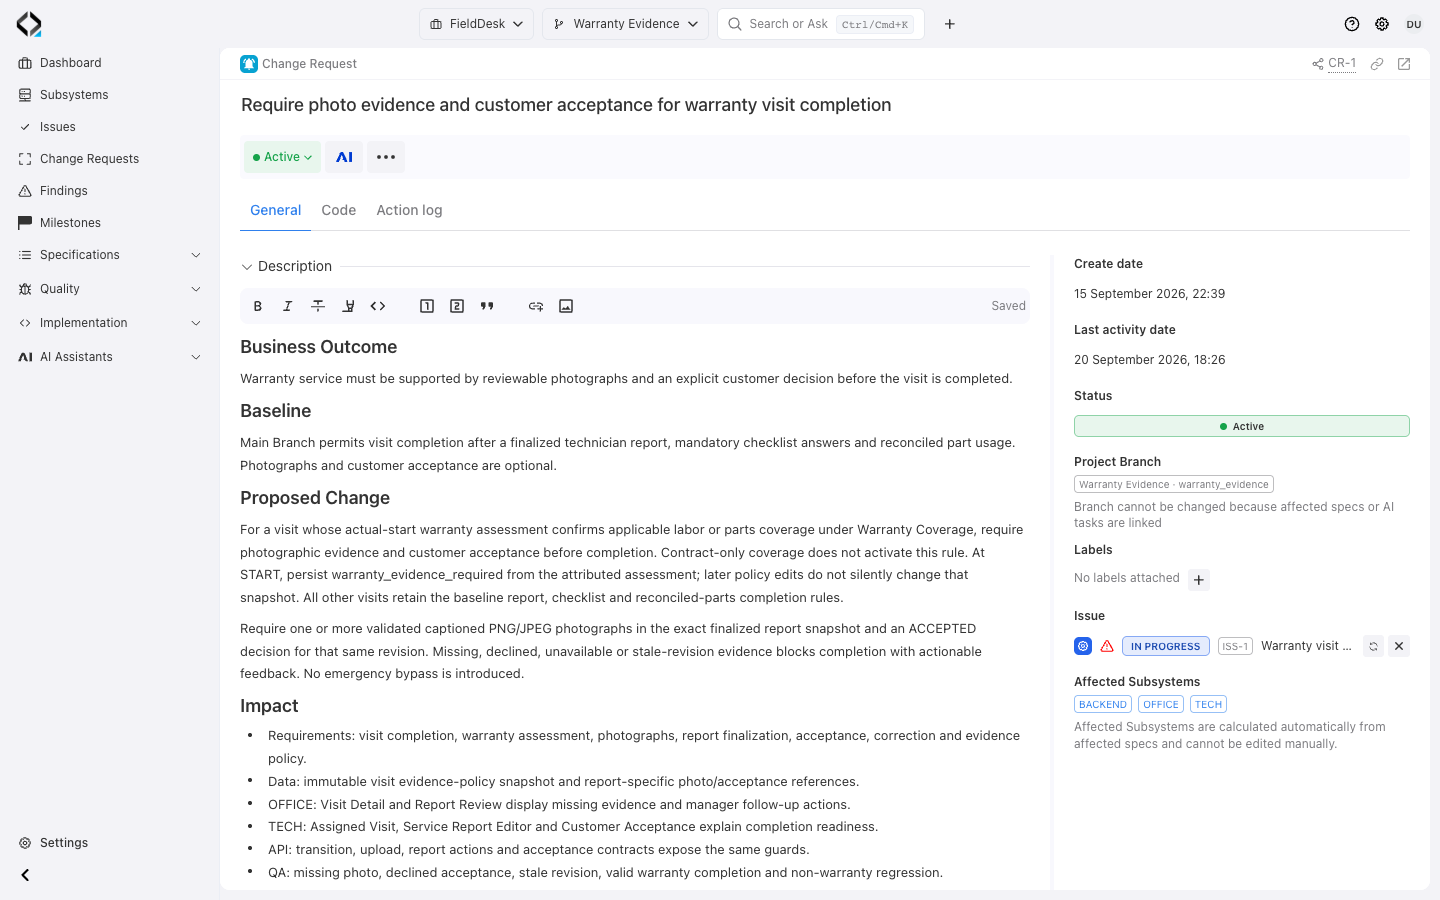Open settings gear in top bar
The width and height of the screenshot is (1440, 900).
[1382, 24]
